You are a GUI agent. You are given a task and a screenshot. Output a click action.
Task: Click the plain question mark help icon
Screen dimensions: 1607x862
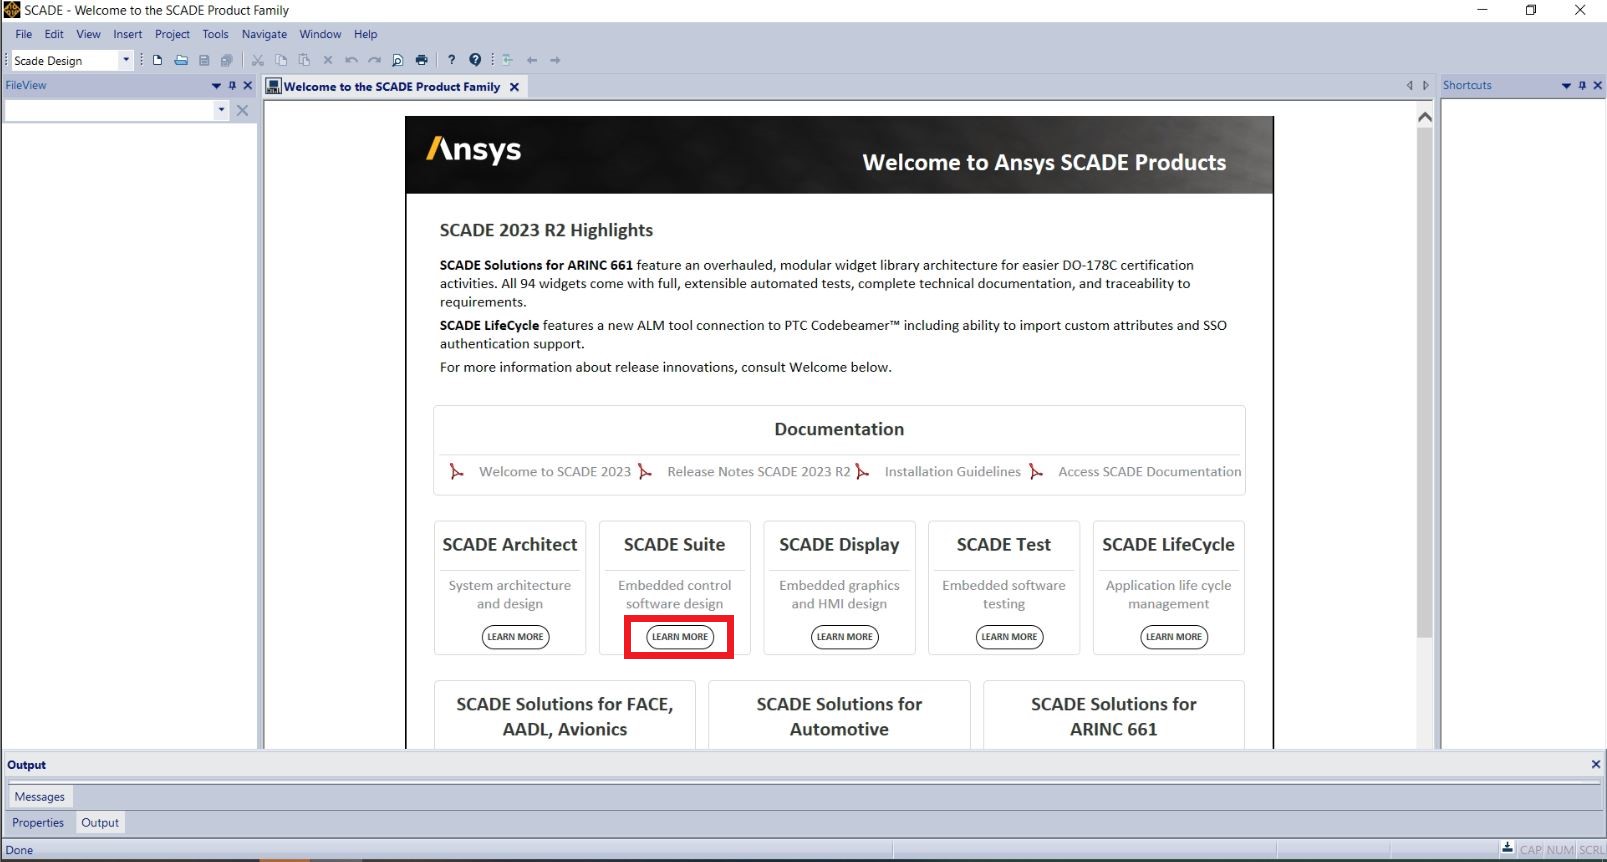[x=451, y=60]
